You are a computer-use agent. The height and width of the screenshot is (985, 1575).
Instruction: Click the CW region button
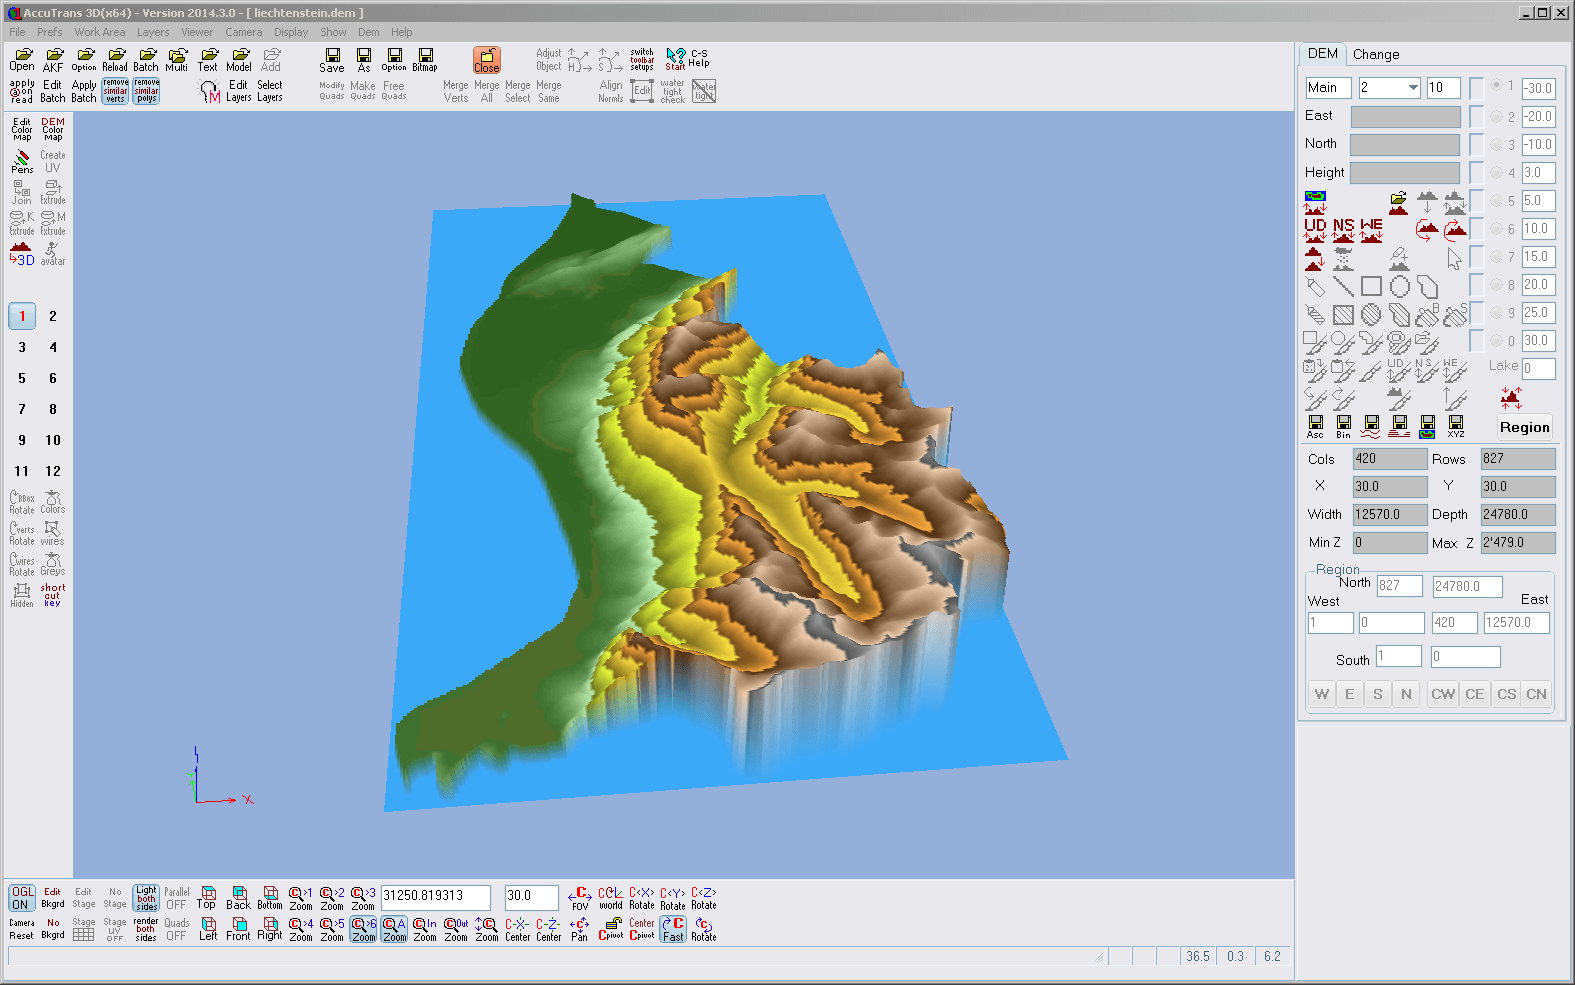click(1443, 694)
